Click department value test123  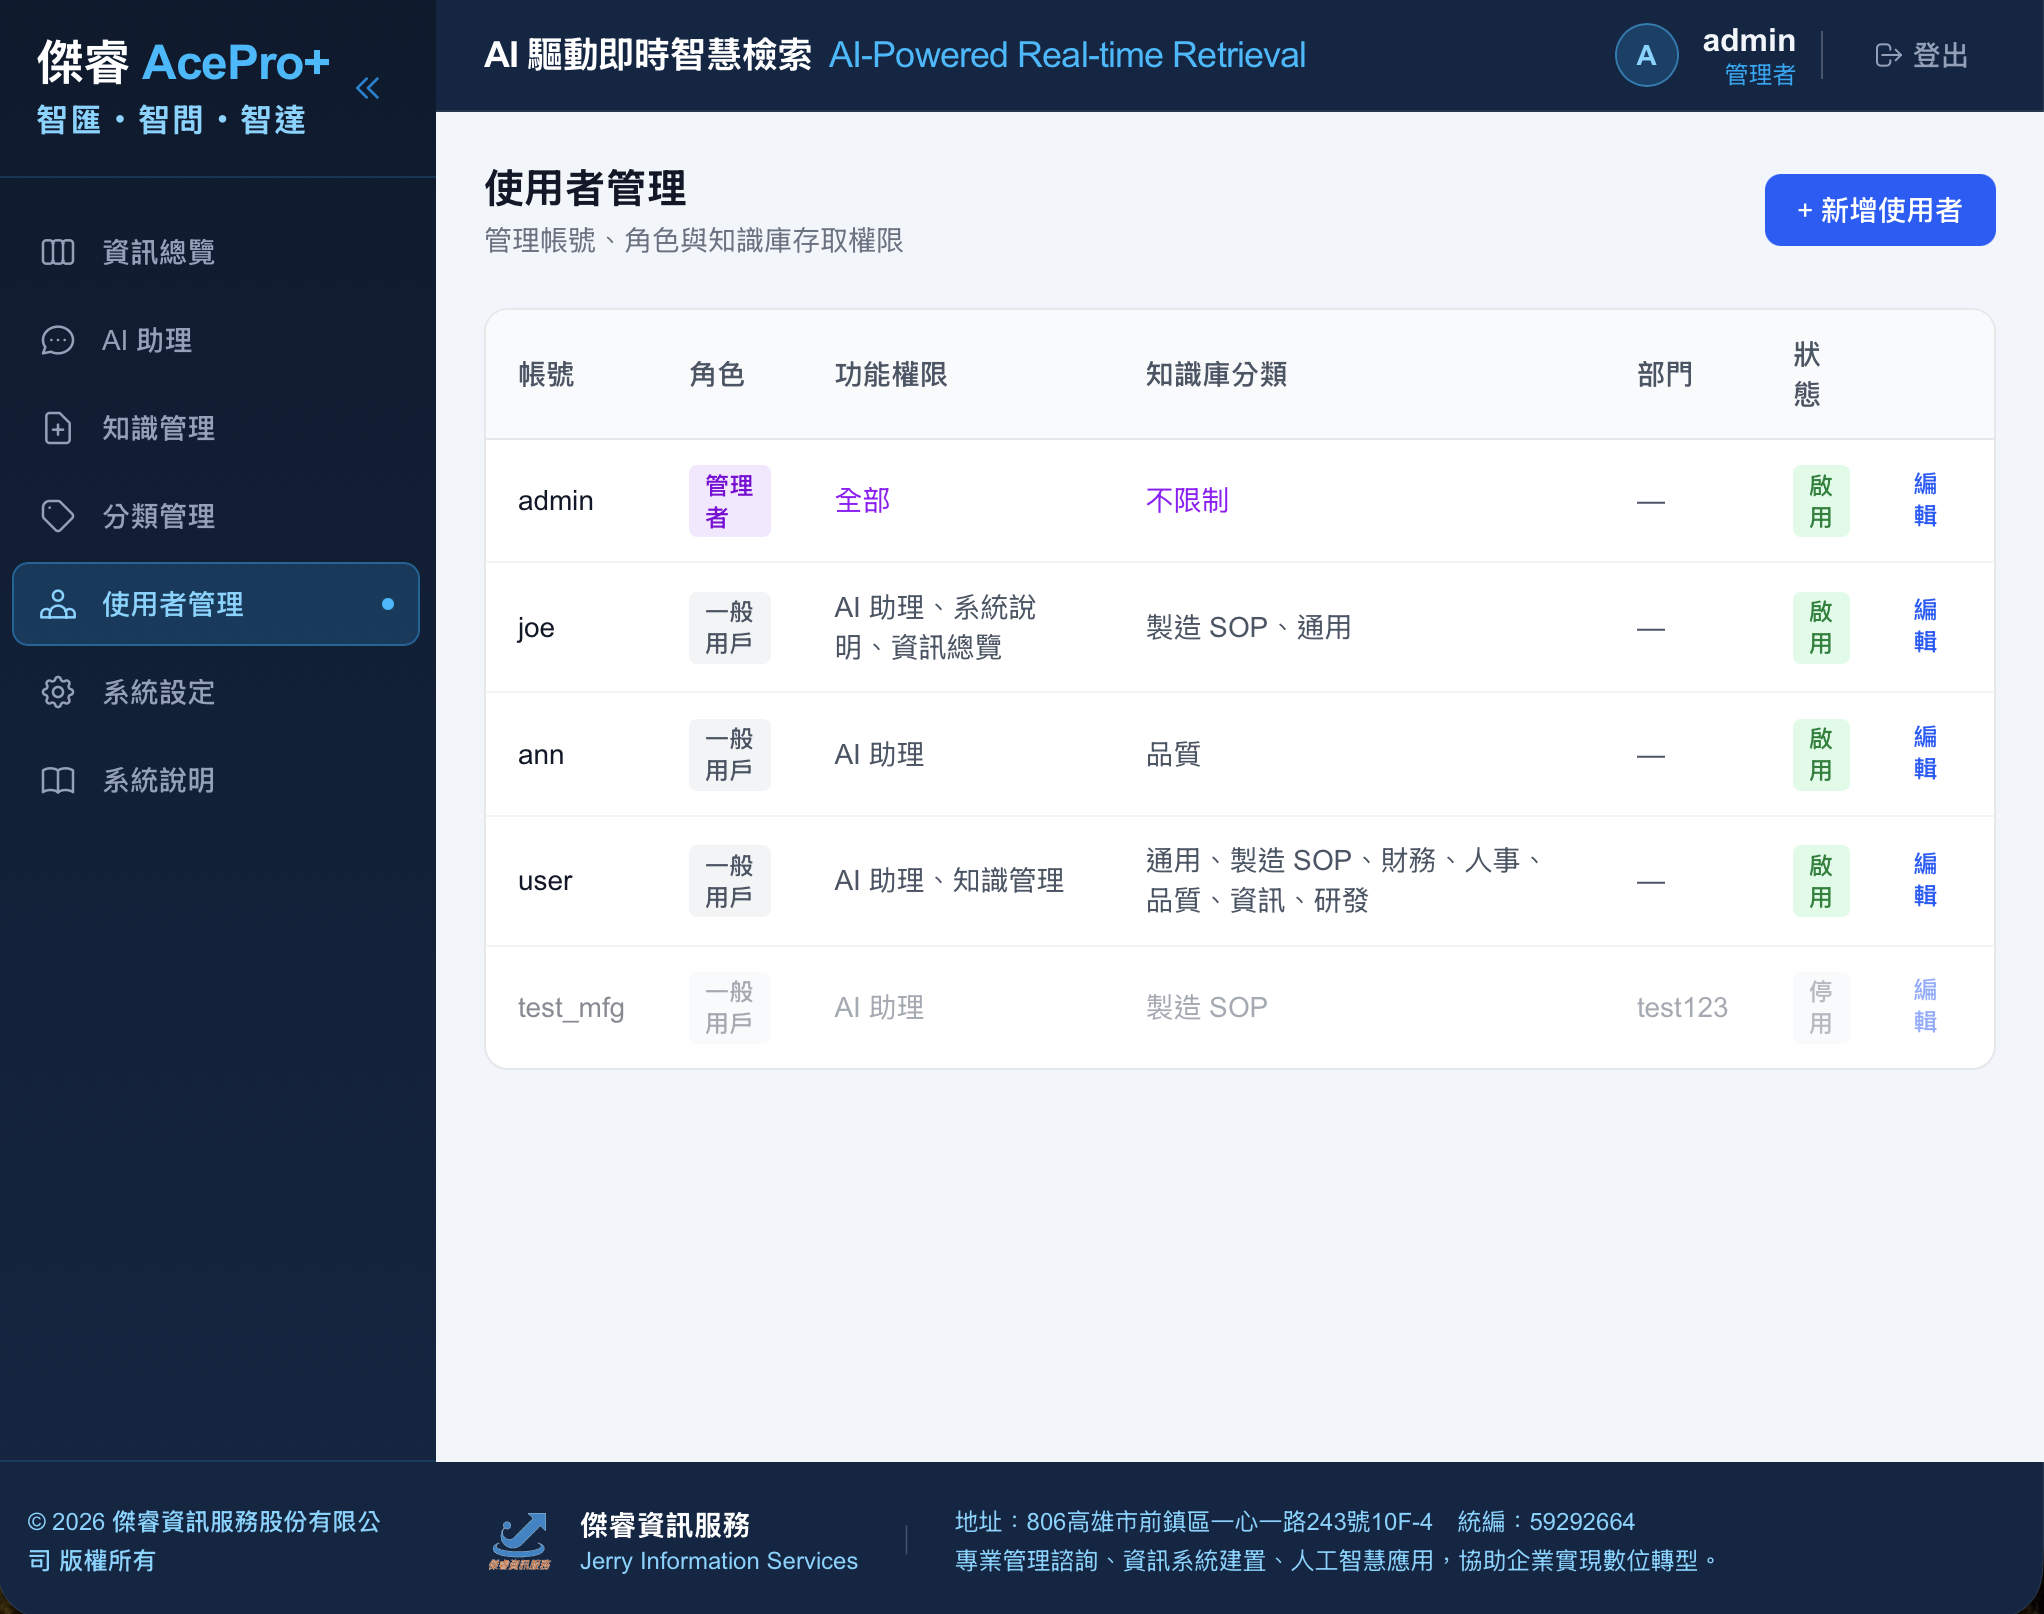pos(1682,1007)
